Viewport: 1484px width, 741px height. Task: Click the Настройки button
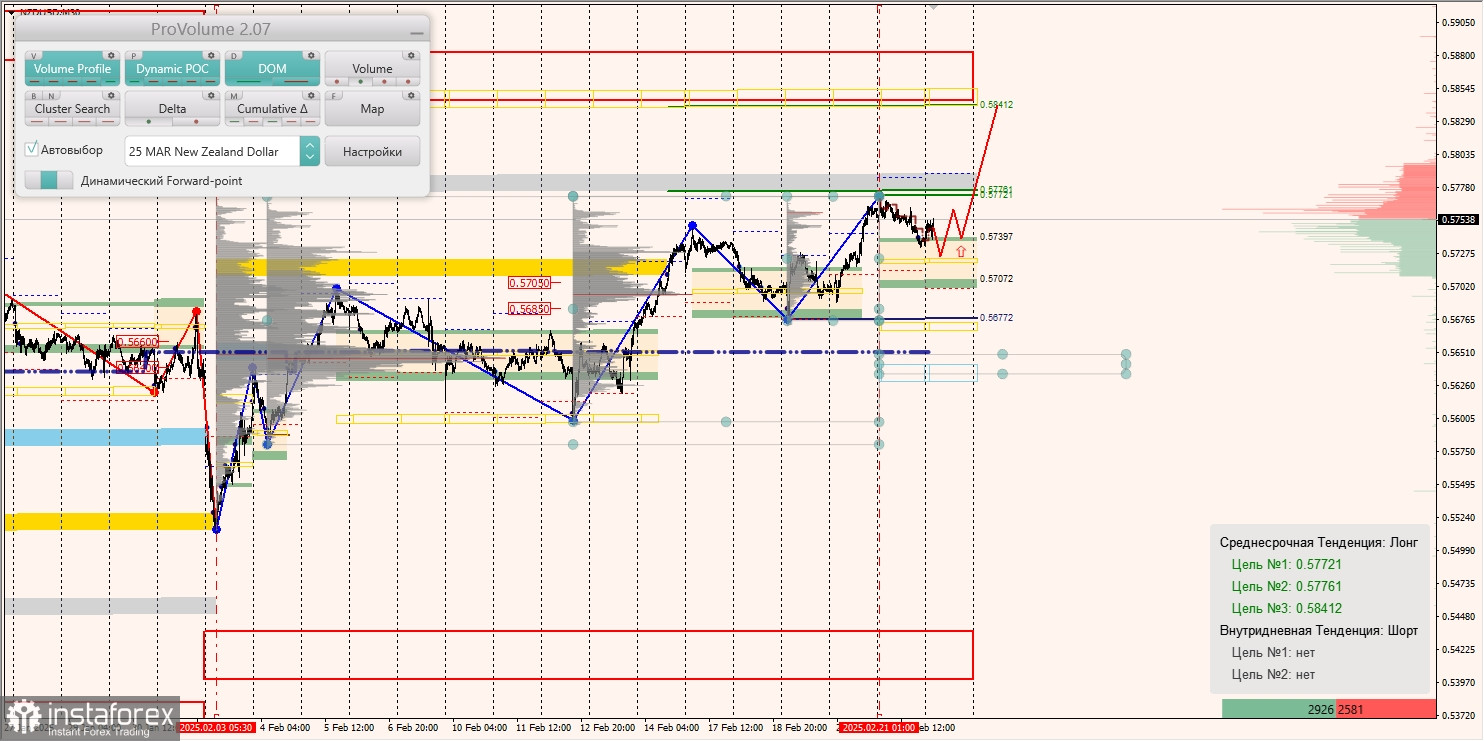click(372, 151)
